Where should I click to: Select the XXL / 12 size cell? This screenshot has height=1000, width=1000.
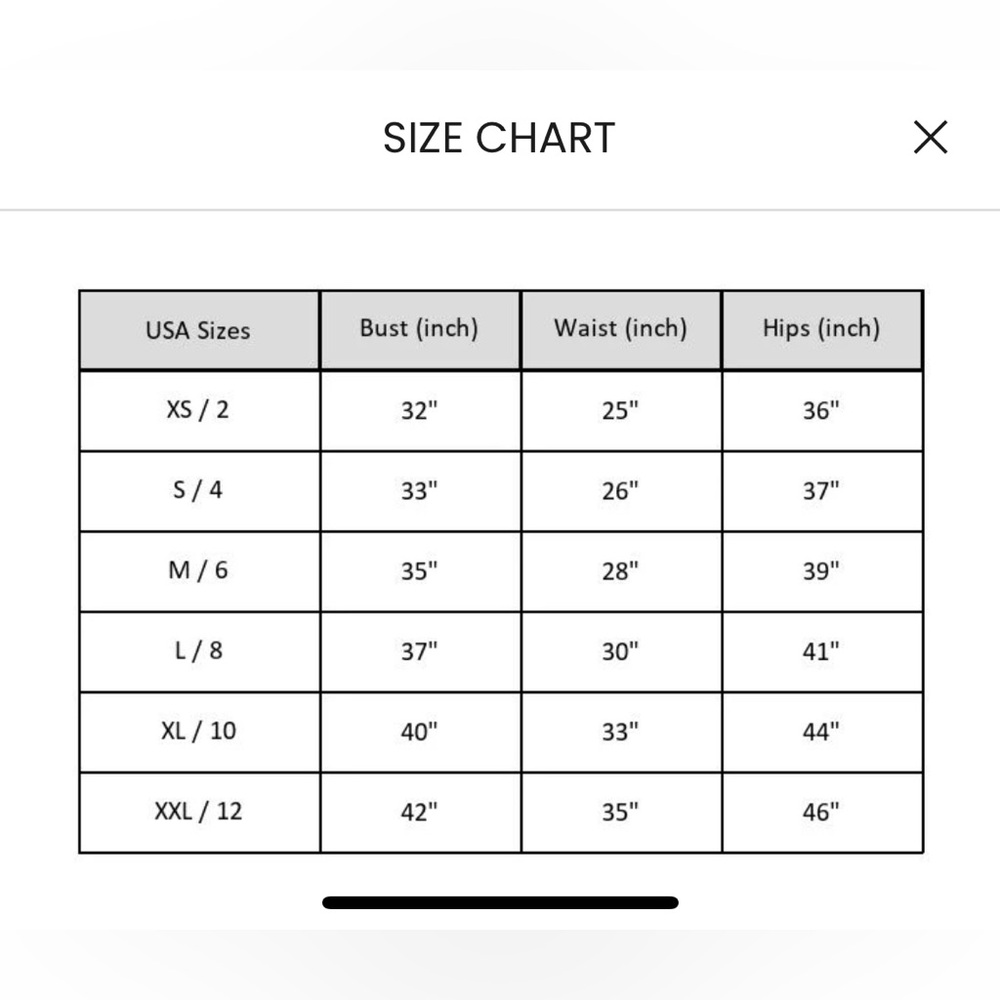(x=199, y=812)
